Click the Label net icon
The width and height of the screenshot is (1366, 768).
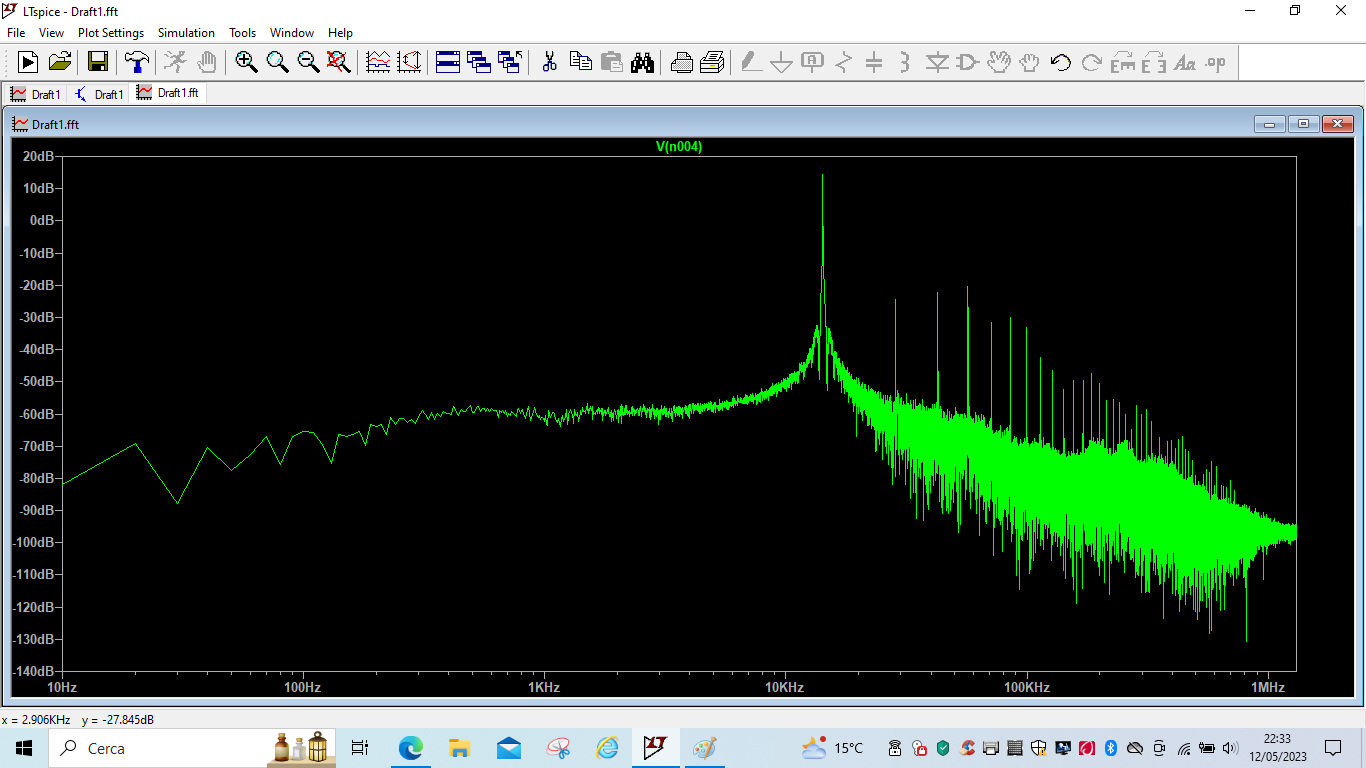click(812, 62)
